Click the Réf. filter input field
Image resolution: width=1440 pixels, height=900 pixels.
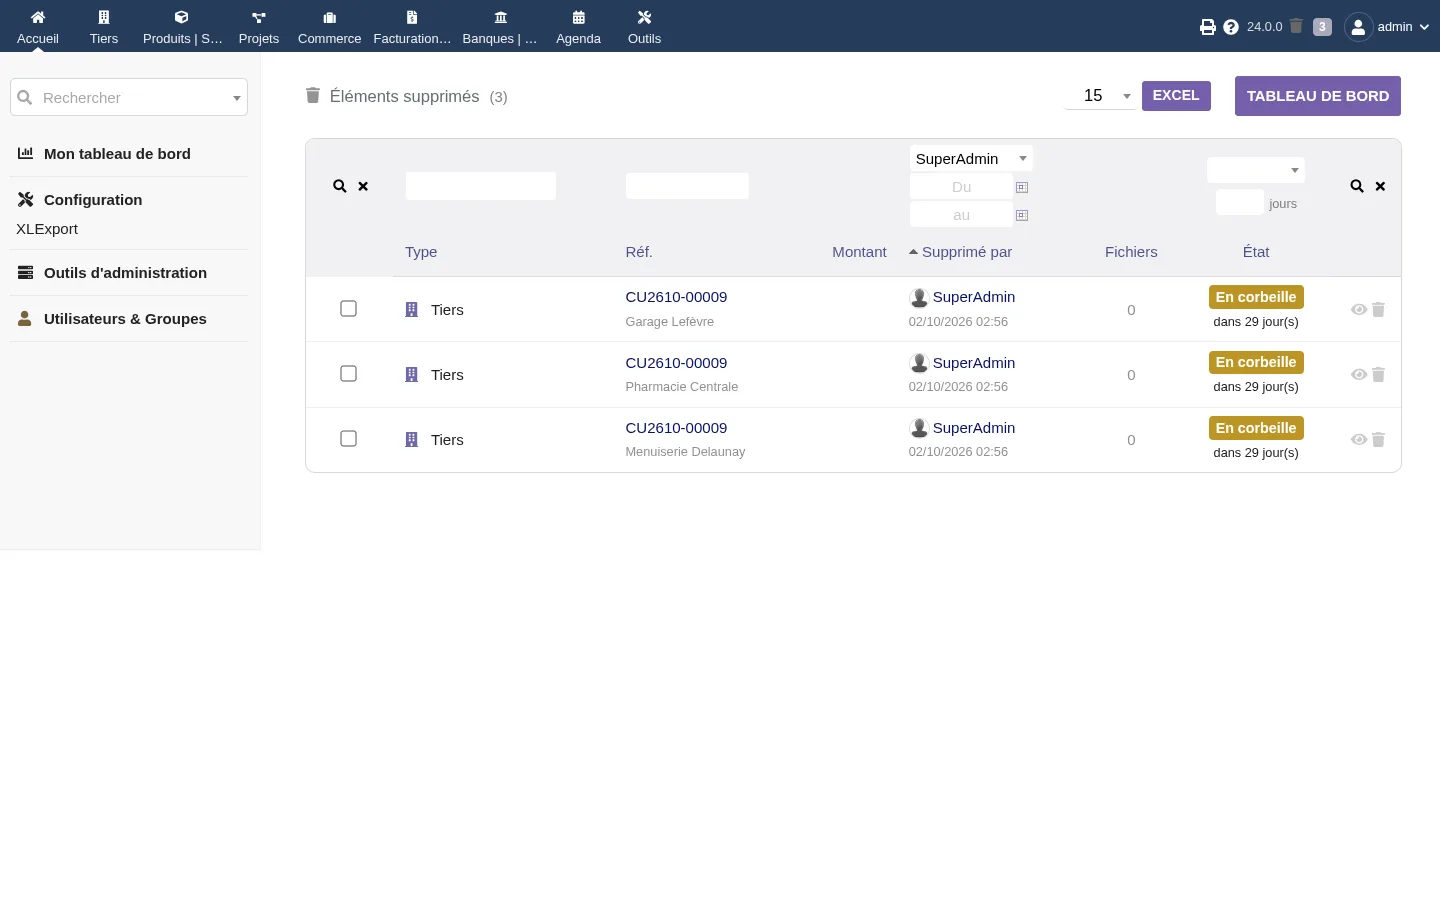pyautogui.click(x=687, y=186)
